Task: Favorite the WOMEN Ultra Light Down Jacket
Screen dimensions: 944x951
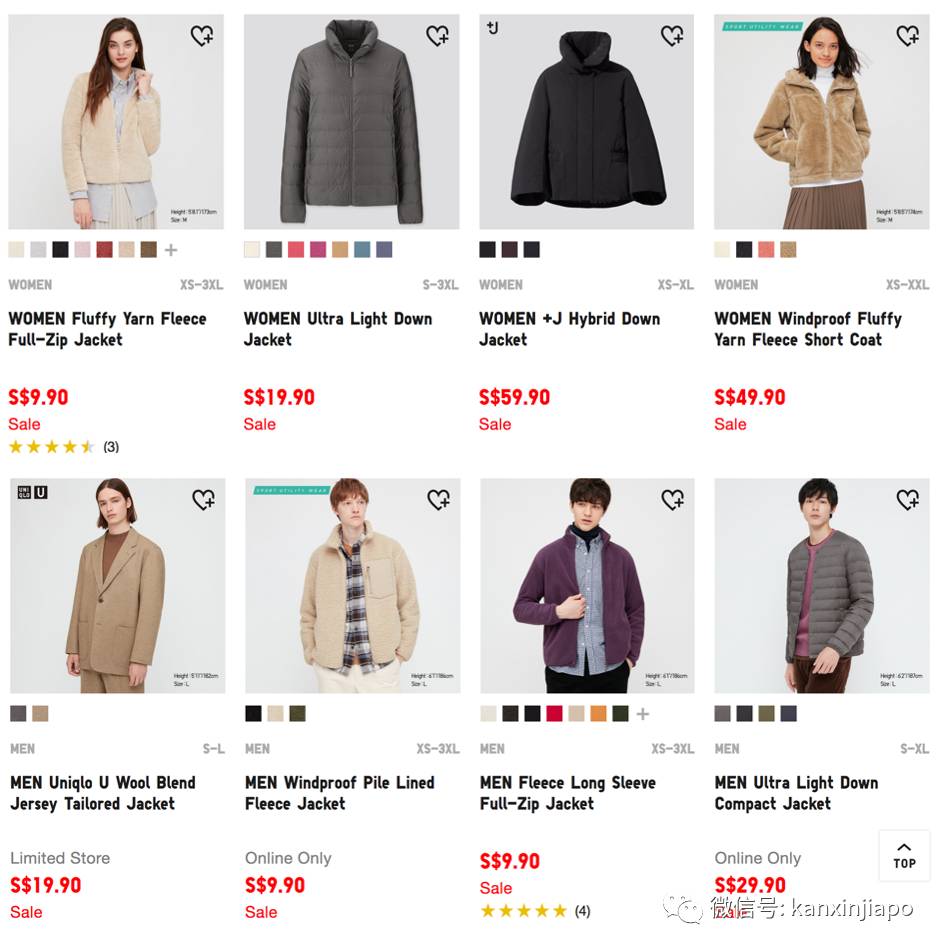Action: 437,37
